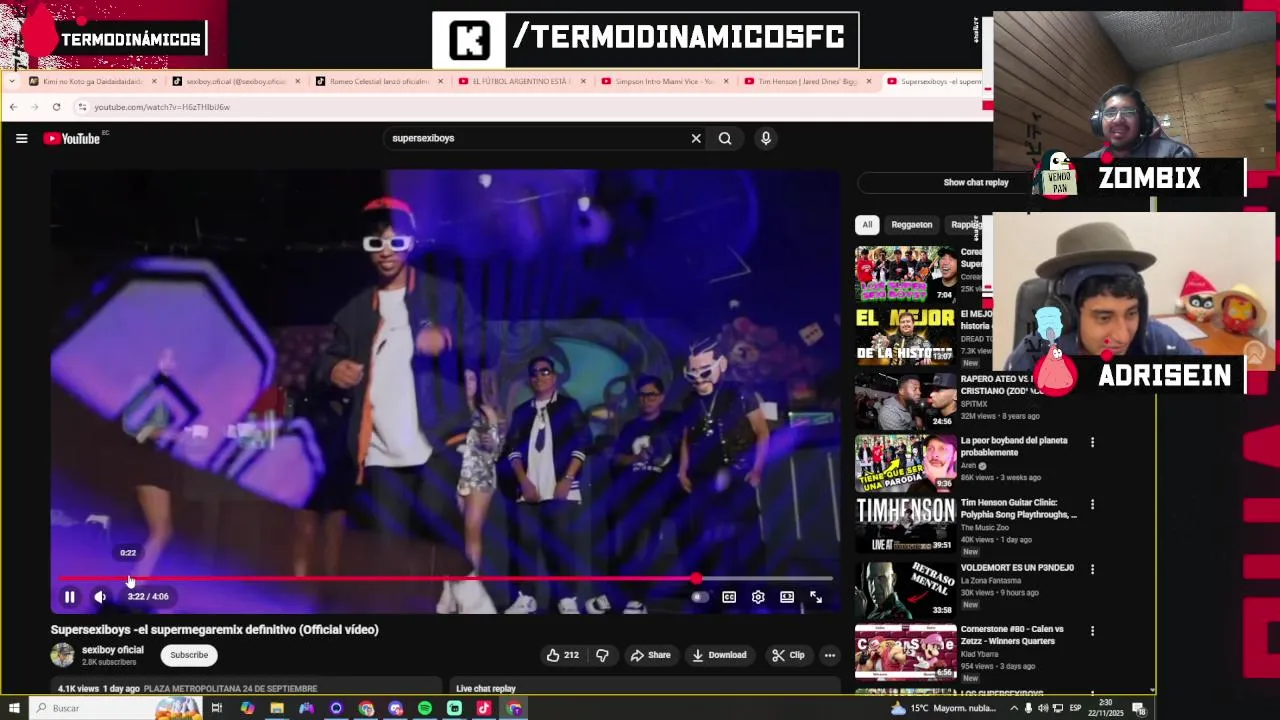Change ESP input language indicator
This screenshot has height=720, width=1280.
point(1076,708)
